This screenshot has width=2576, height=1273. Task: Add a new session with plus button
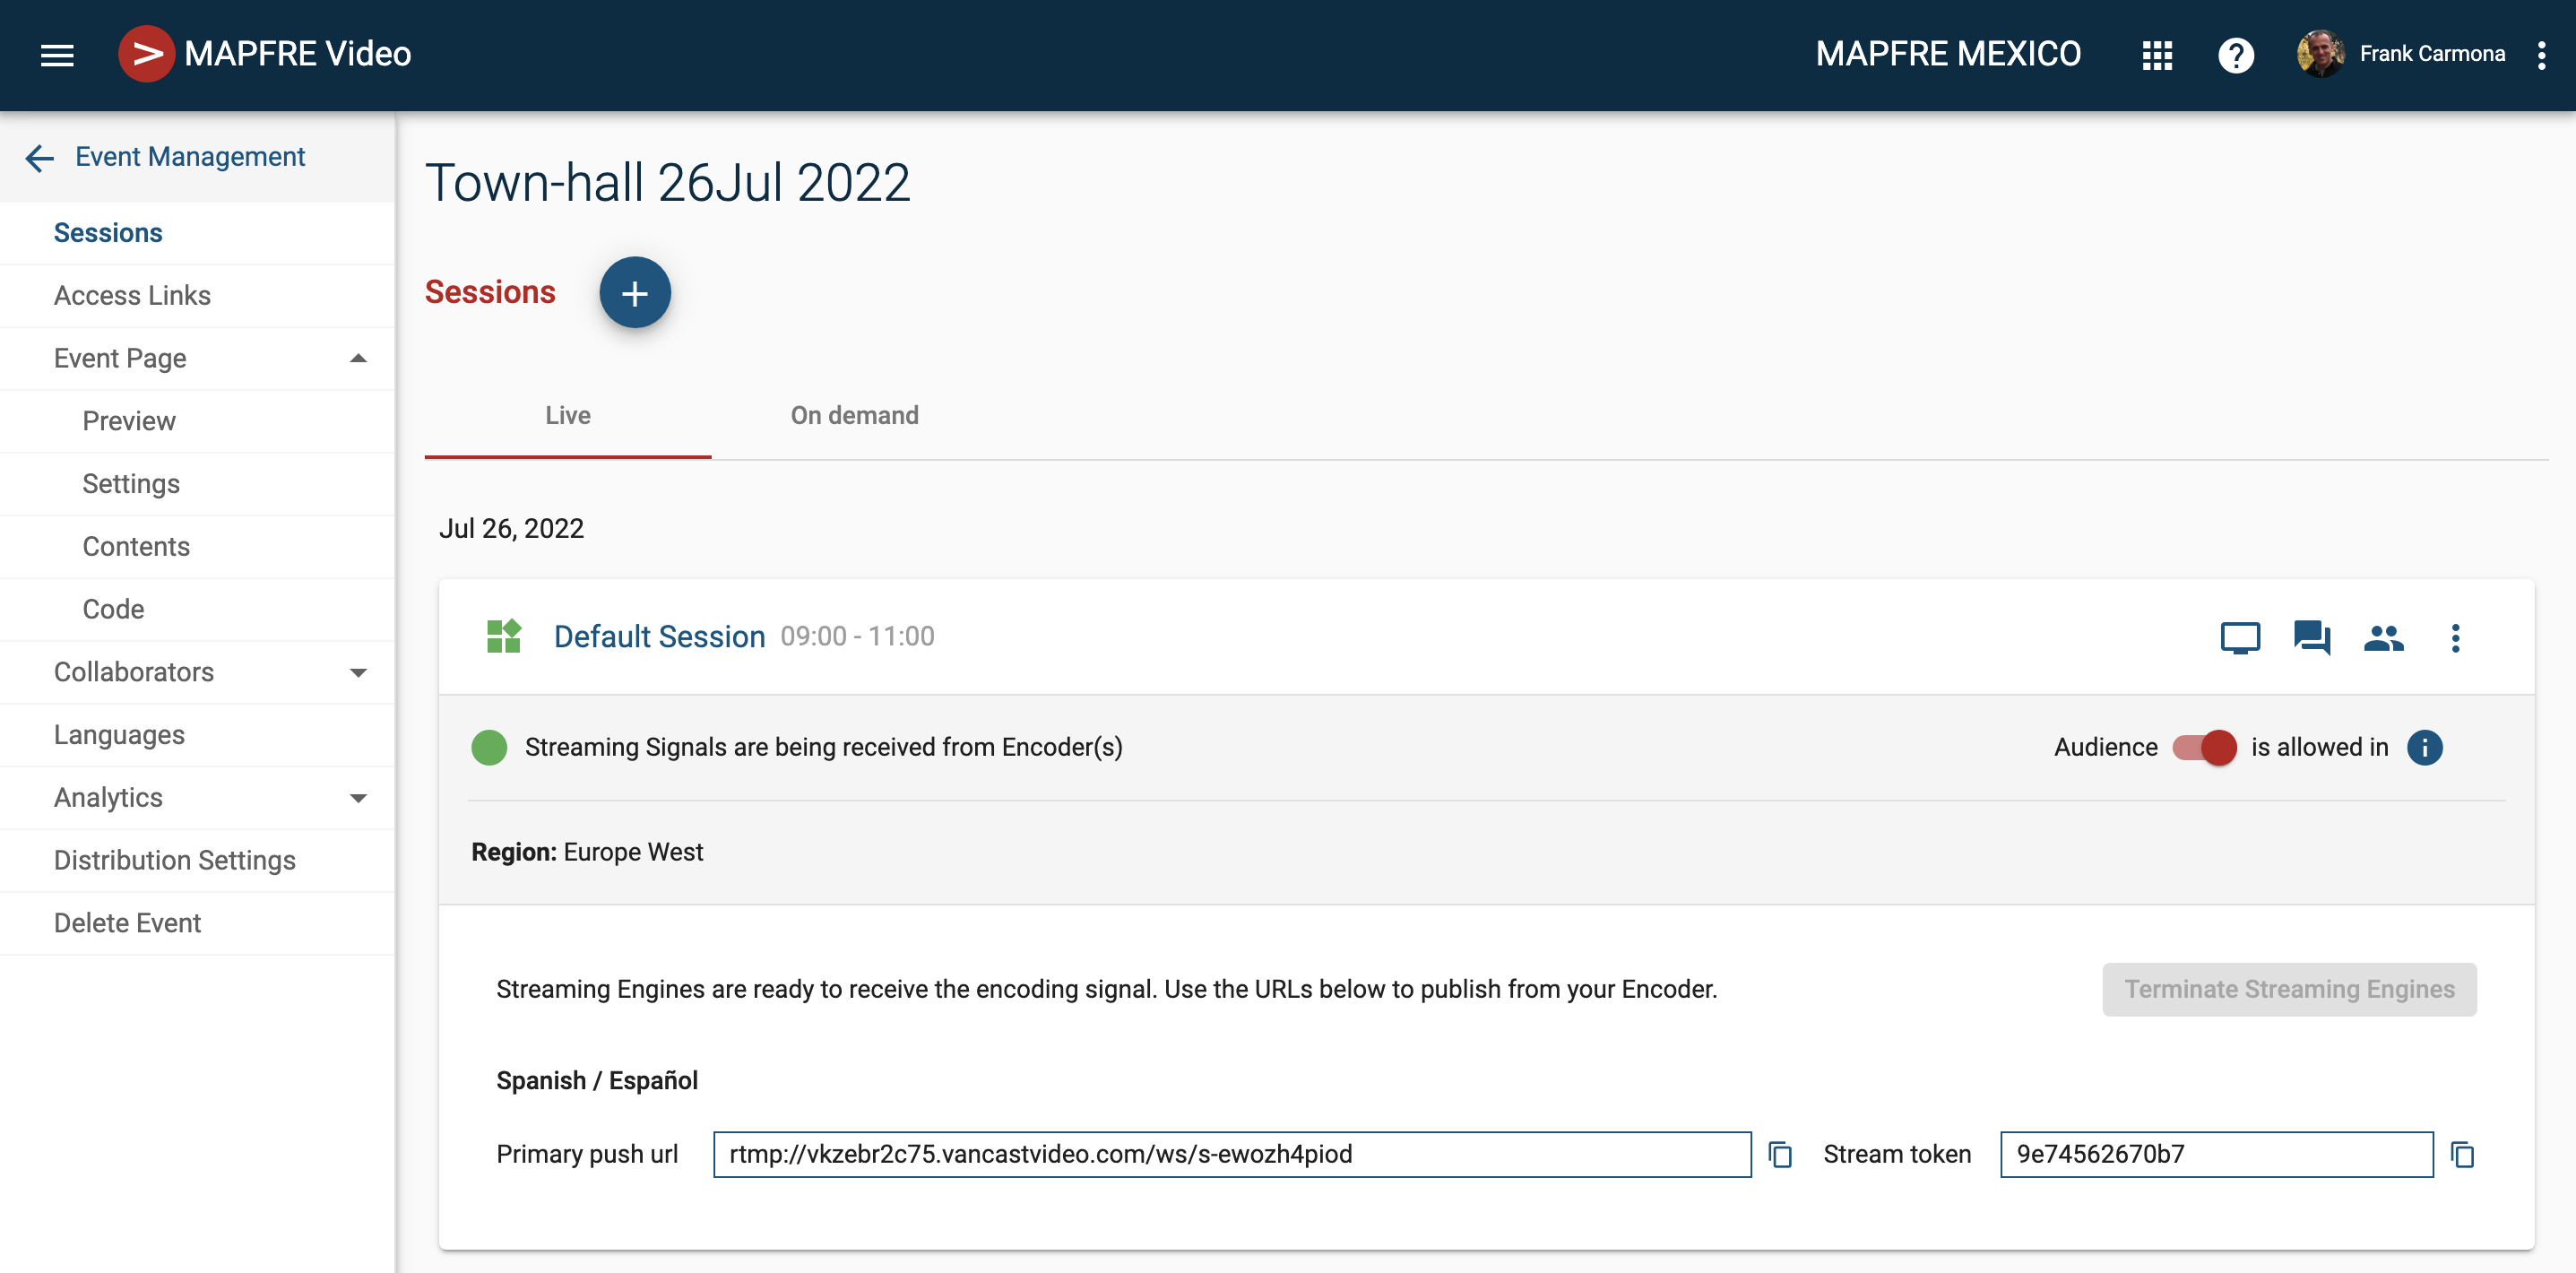click(634, 293)
